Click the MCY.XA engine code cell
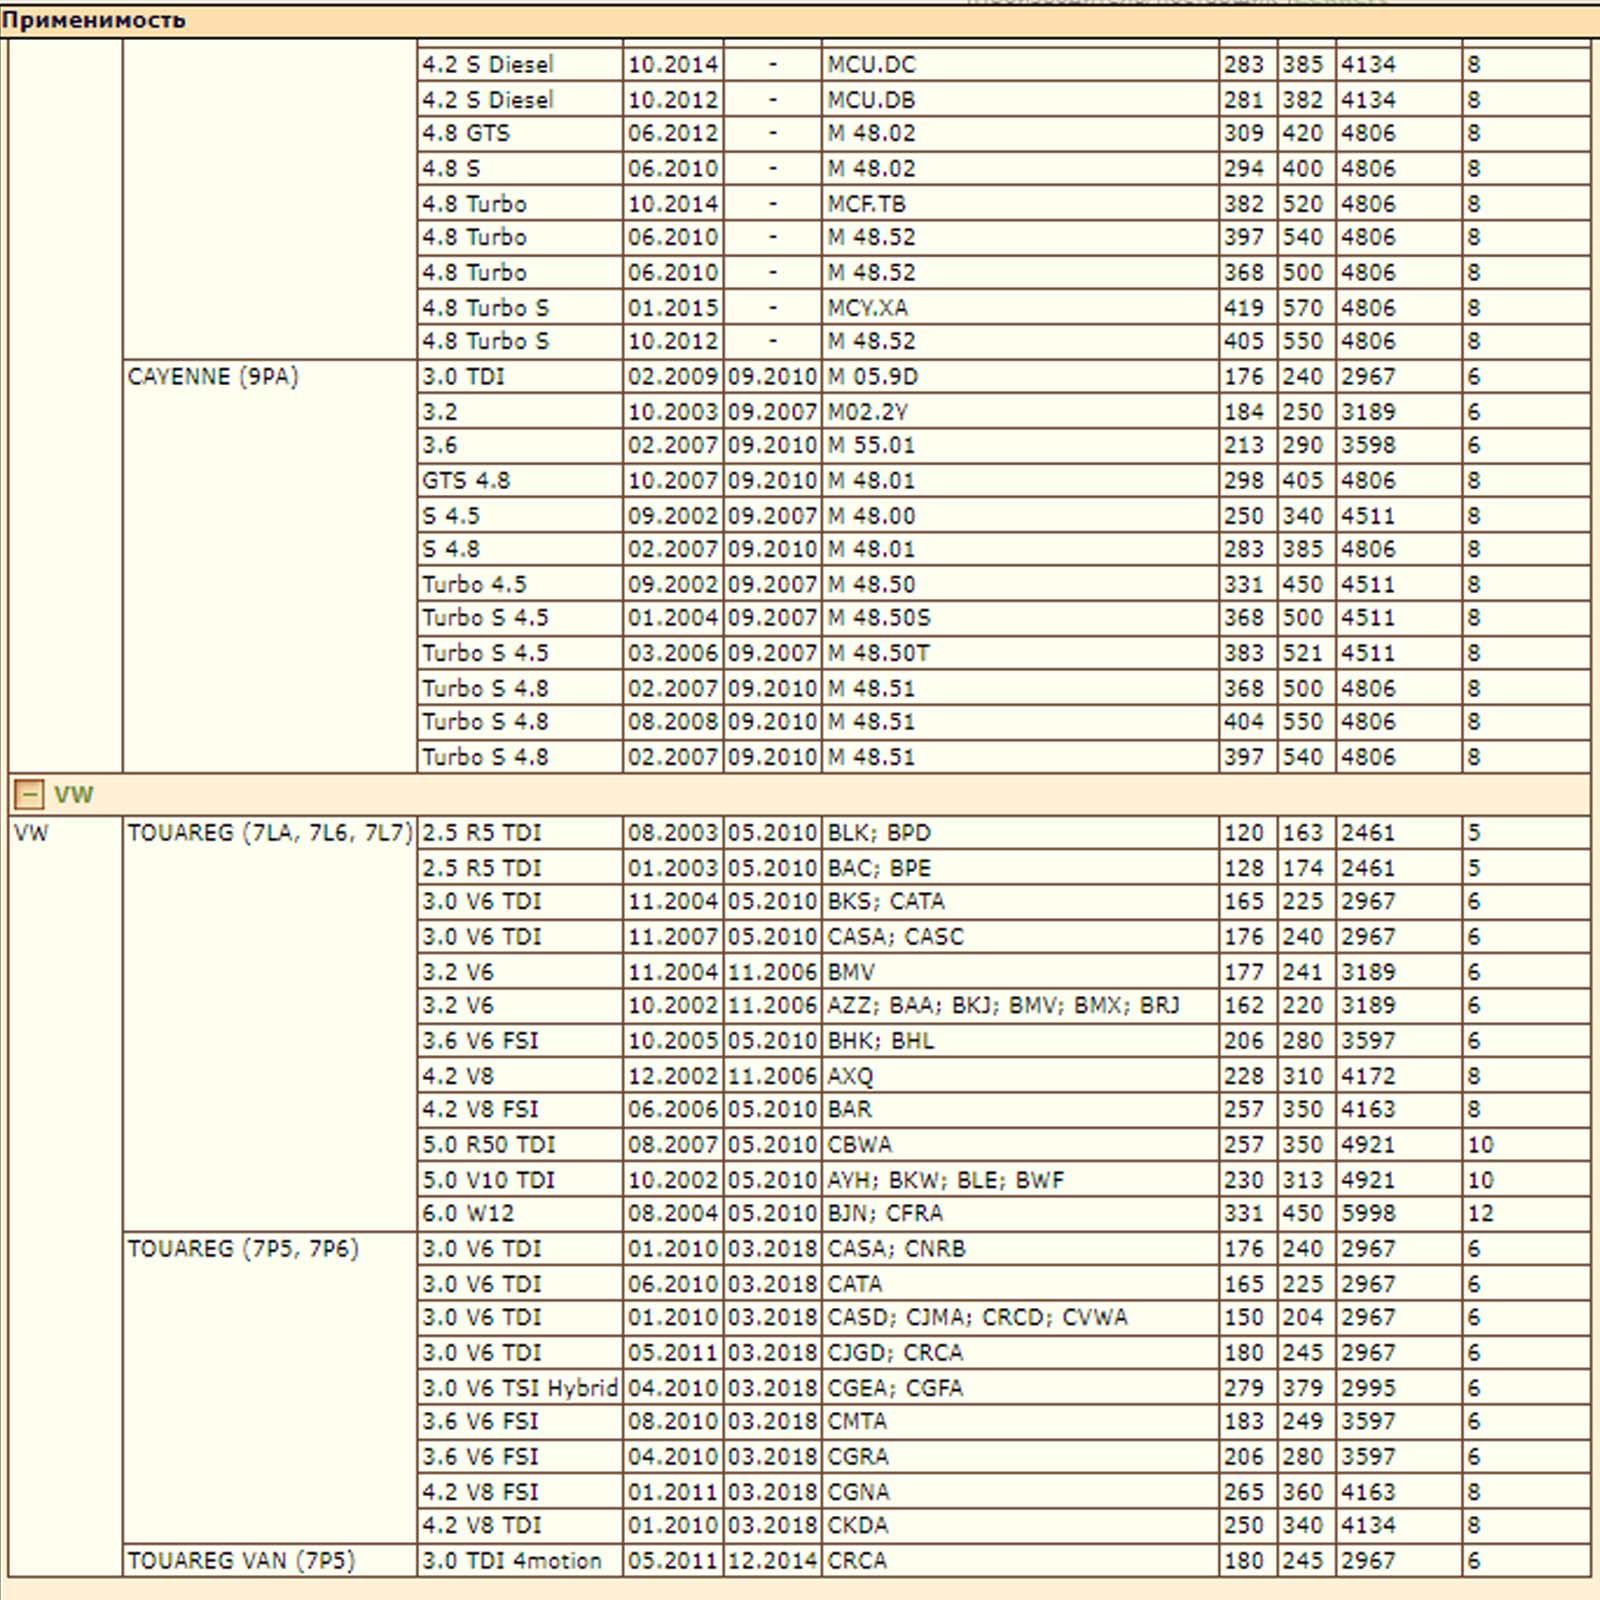 pyautogui.click(x=867, y=308)
